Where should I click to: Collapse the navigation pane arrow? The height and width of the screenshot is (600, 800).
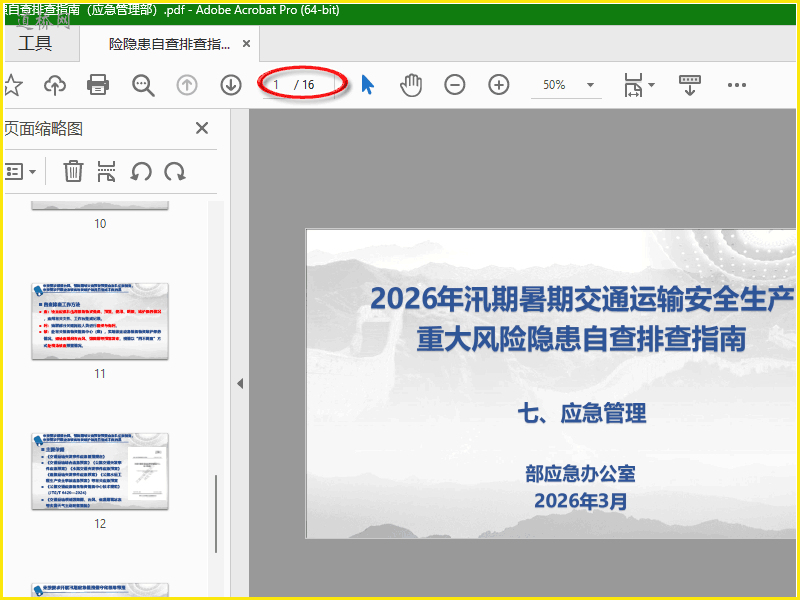[240, 384]
